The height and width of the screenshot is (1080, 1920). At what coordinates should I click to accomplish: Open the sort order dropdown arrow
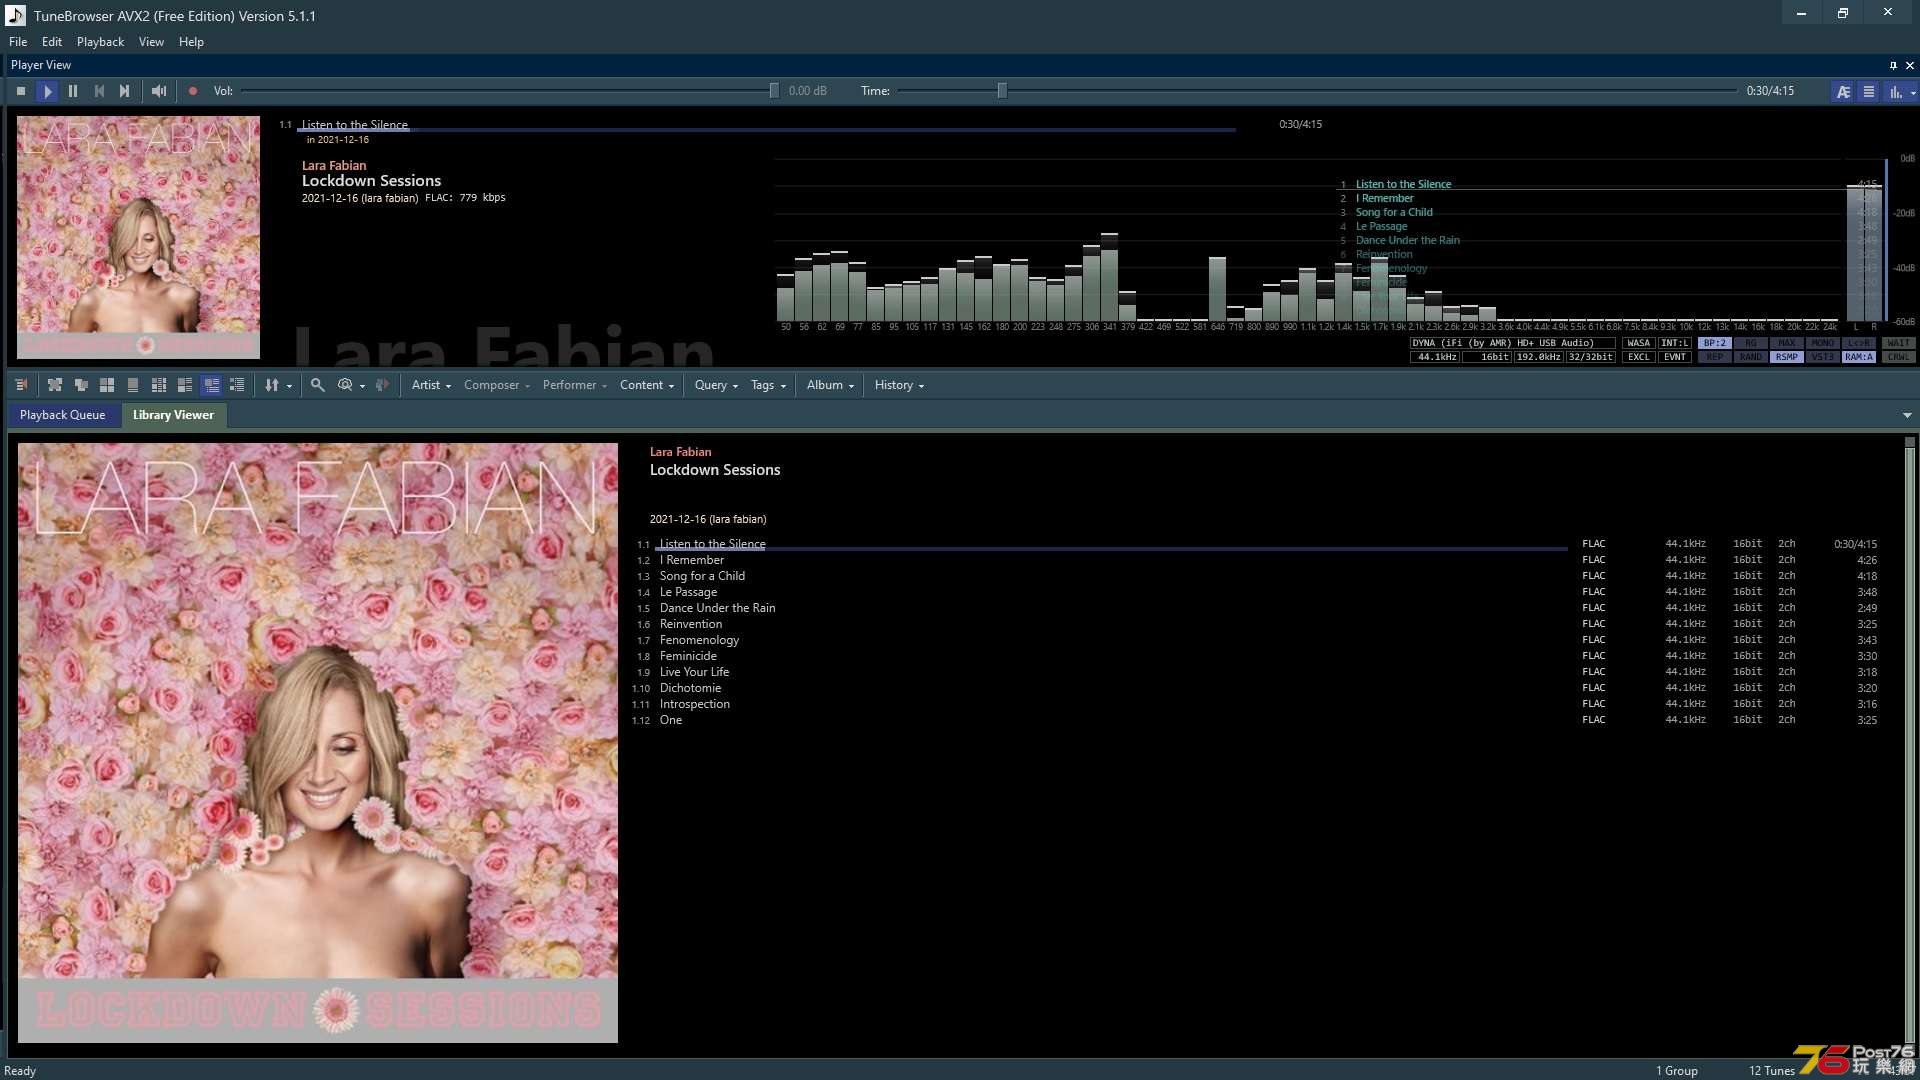click(289, 386)
